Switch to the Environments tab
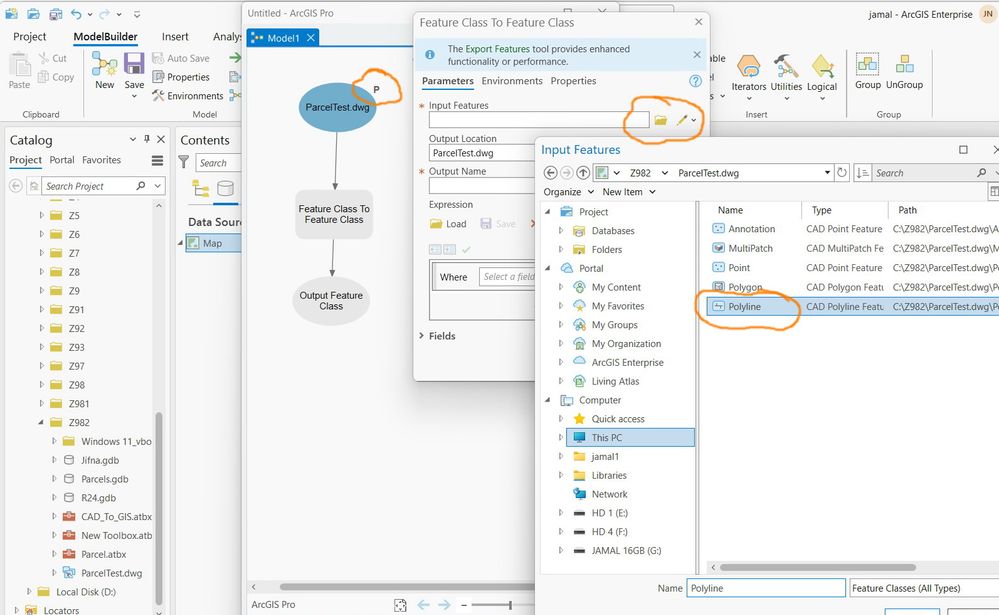Screen dimensions: 999x615 (512, 81)
